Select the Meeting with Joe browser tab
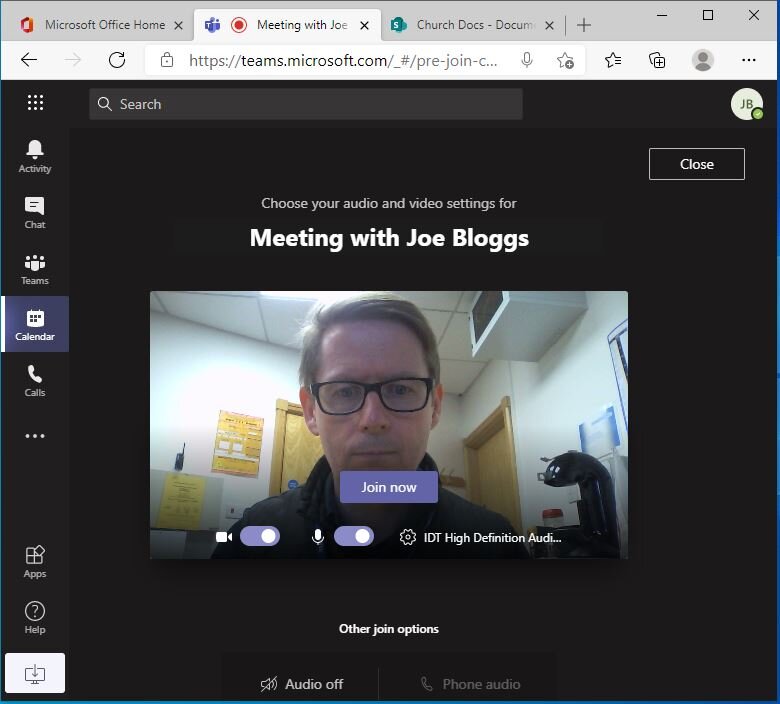Image resolution: width=780 pixels, height=704 pixels. click(x=287, y=25)
